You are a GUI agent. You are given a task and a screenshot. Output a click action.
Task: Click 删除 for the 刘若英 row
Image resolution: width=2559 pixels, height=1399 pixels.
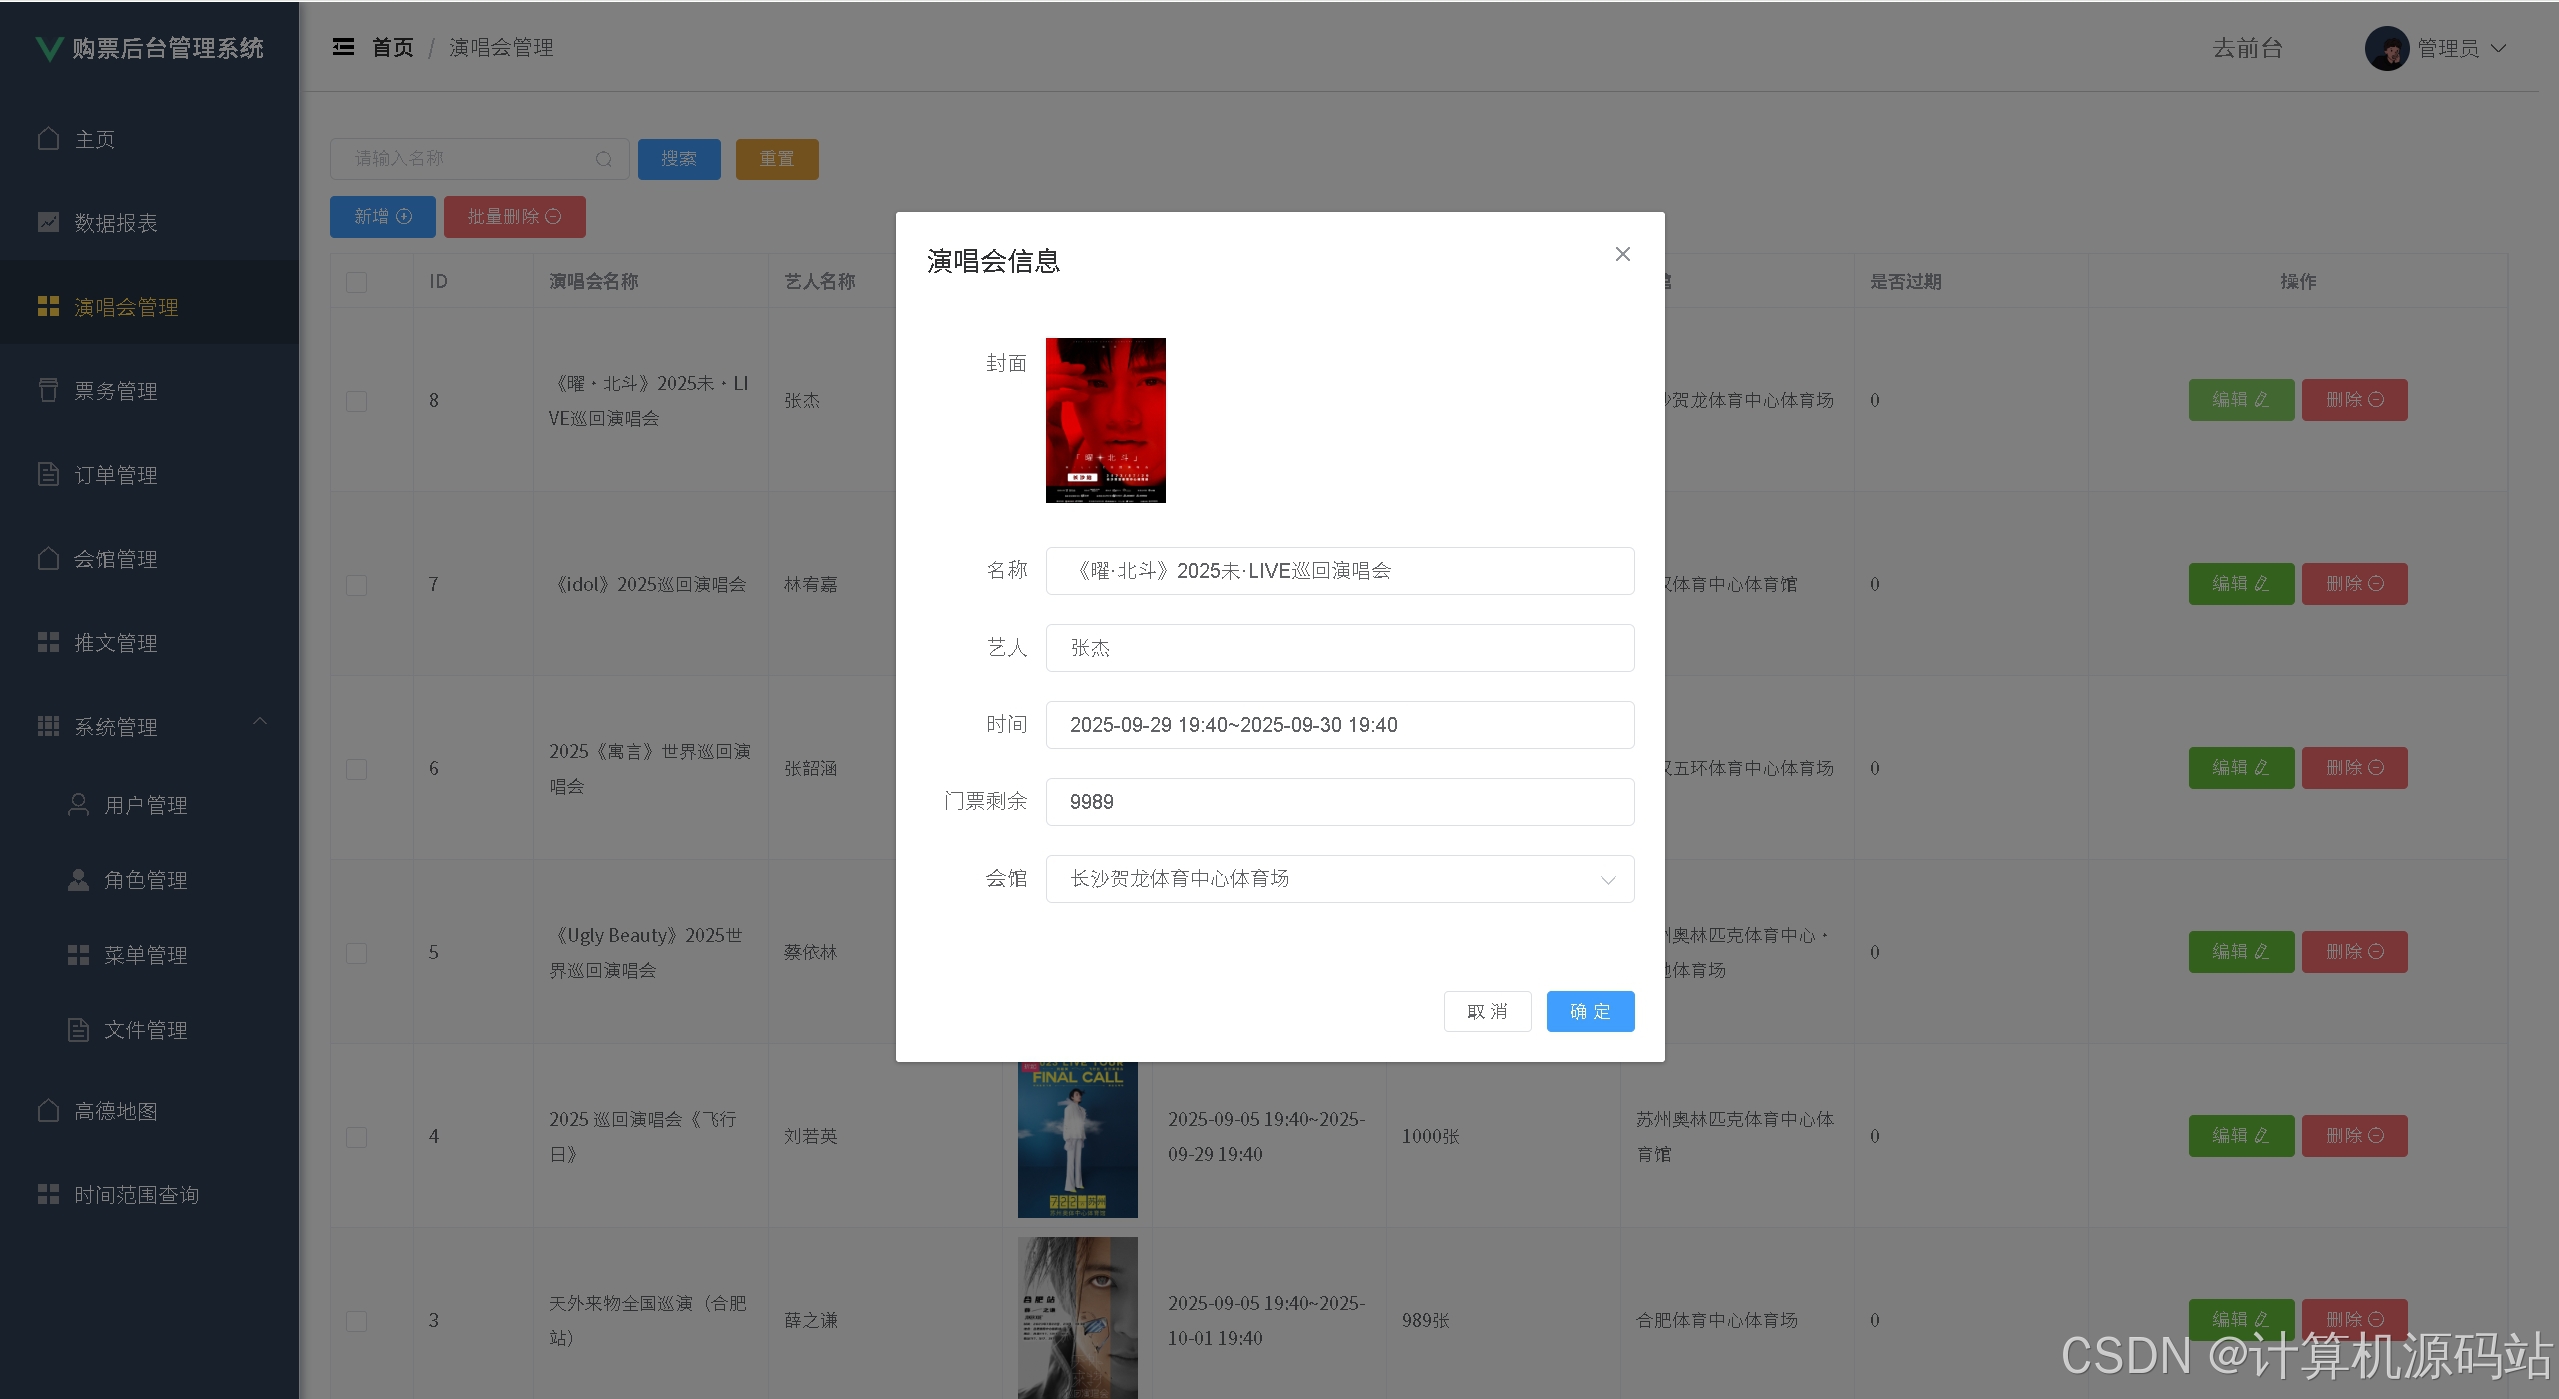pyautogui.click(x=2354, y=1136)
